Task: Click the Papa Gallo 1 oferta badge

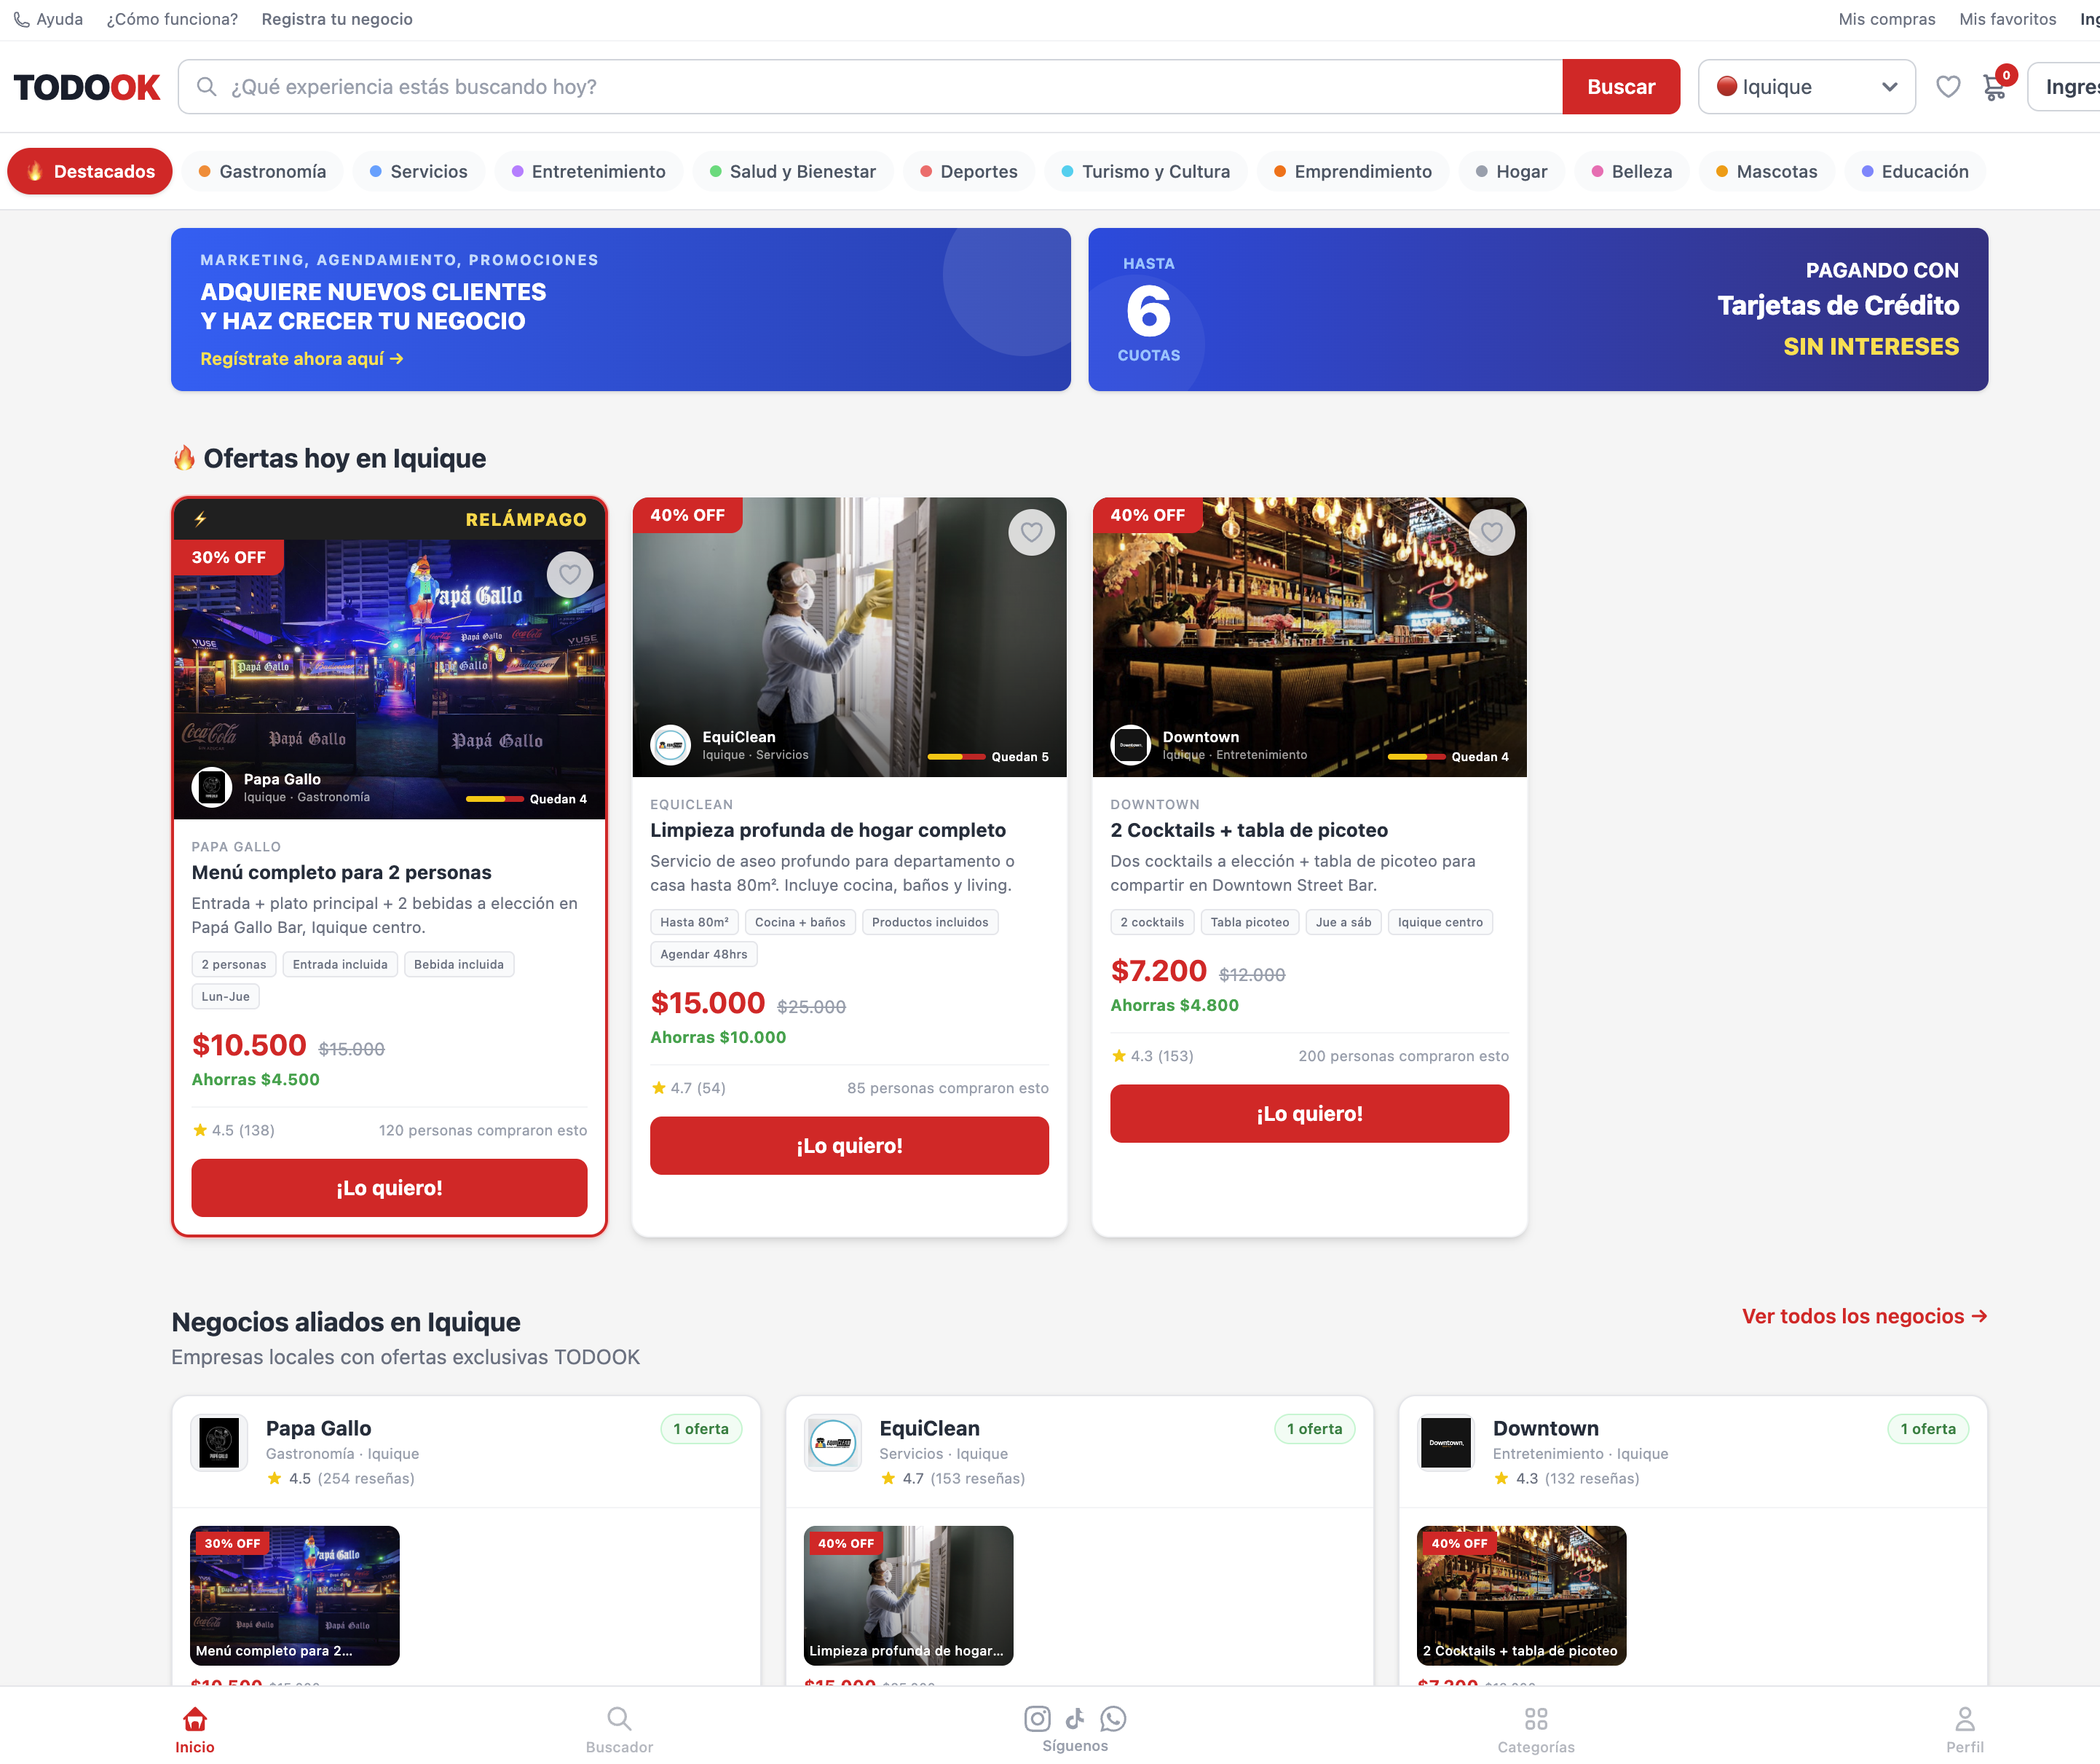Action: click(x=700, y=1428)
